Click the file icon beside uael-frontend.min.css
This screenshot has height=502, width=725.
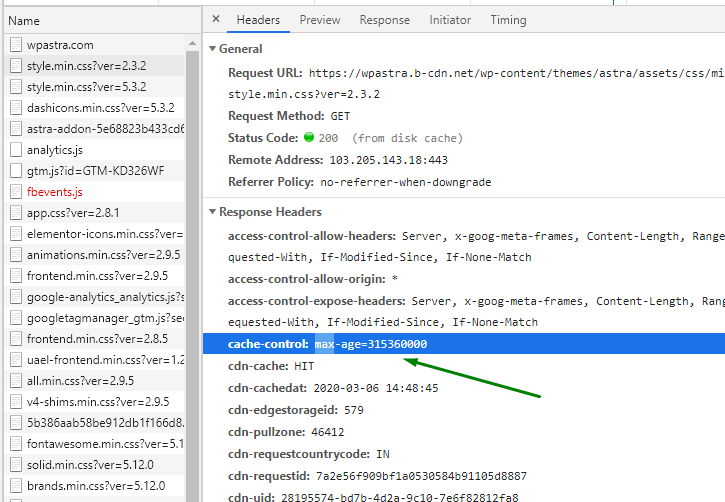click(16, 360)
